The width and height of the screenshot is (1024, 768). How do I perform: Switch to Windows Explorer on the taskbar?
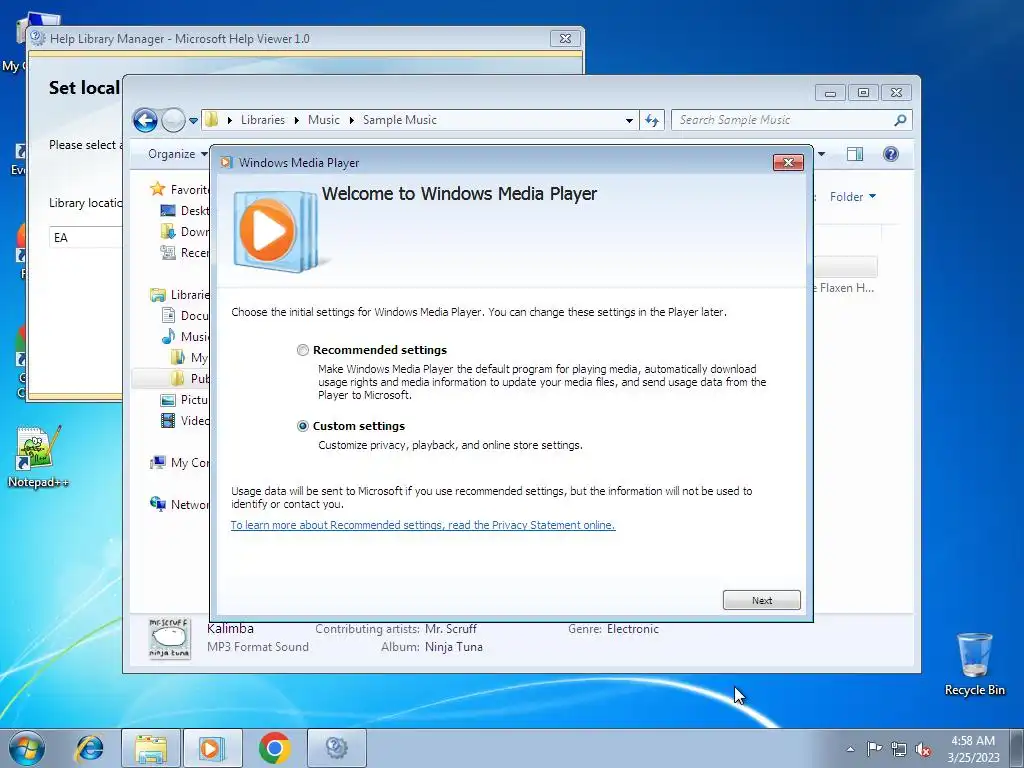point(151,748)
